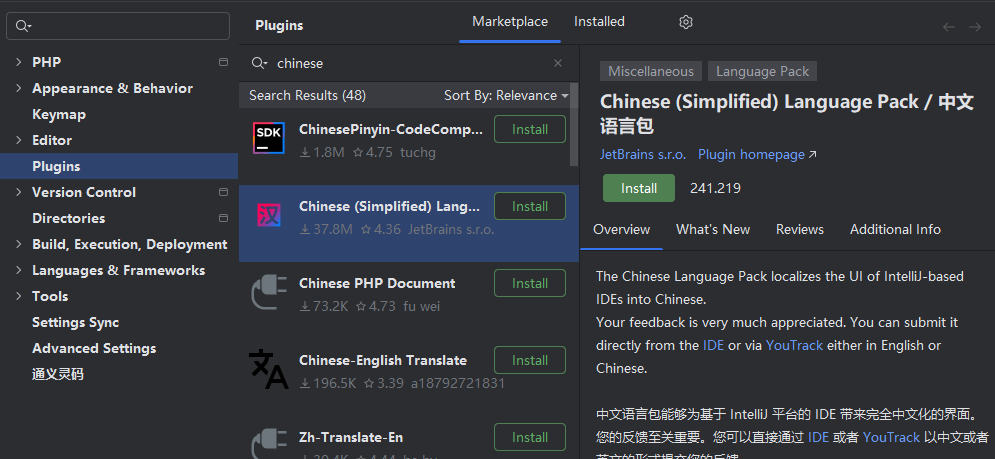The image size is (995, 459).
Task: Click the Chinese-English Translate title
Action: [383, 360]
